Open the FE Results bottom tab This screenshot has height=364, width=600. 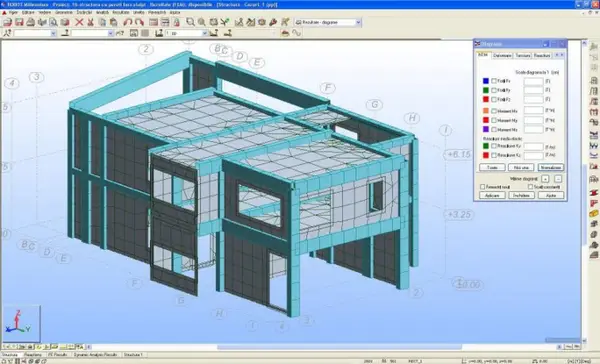point(58,355)
